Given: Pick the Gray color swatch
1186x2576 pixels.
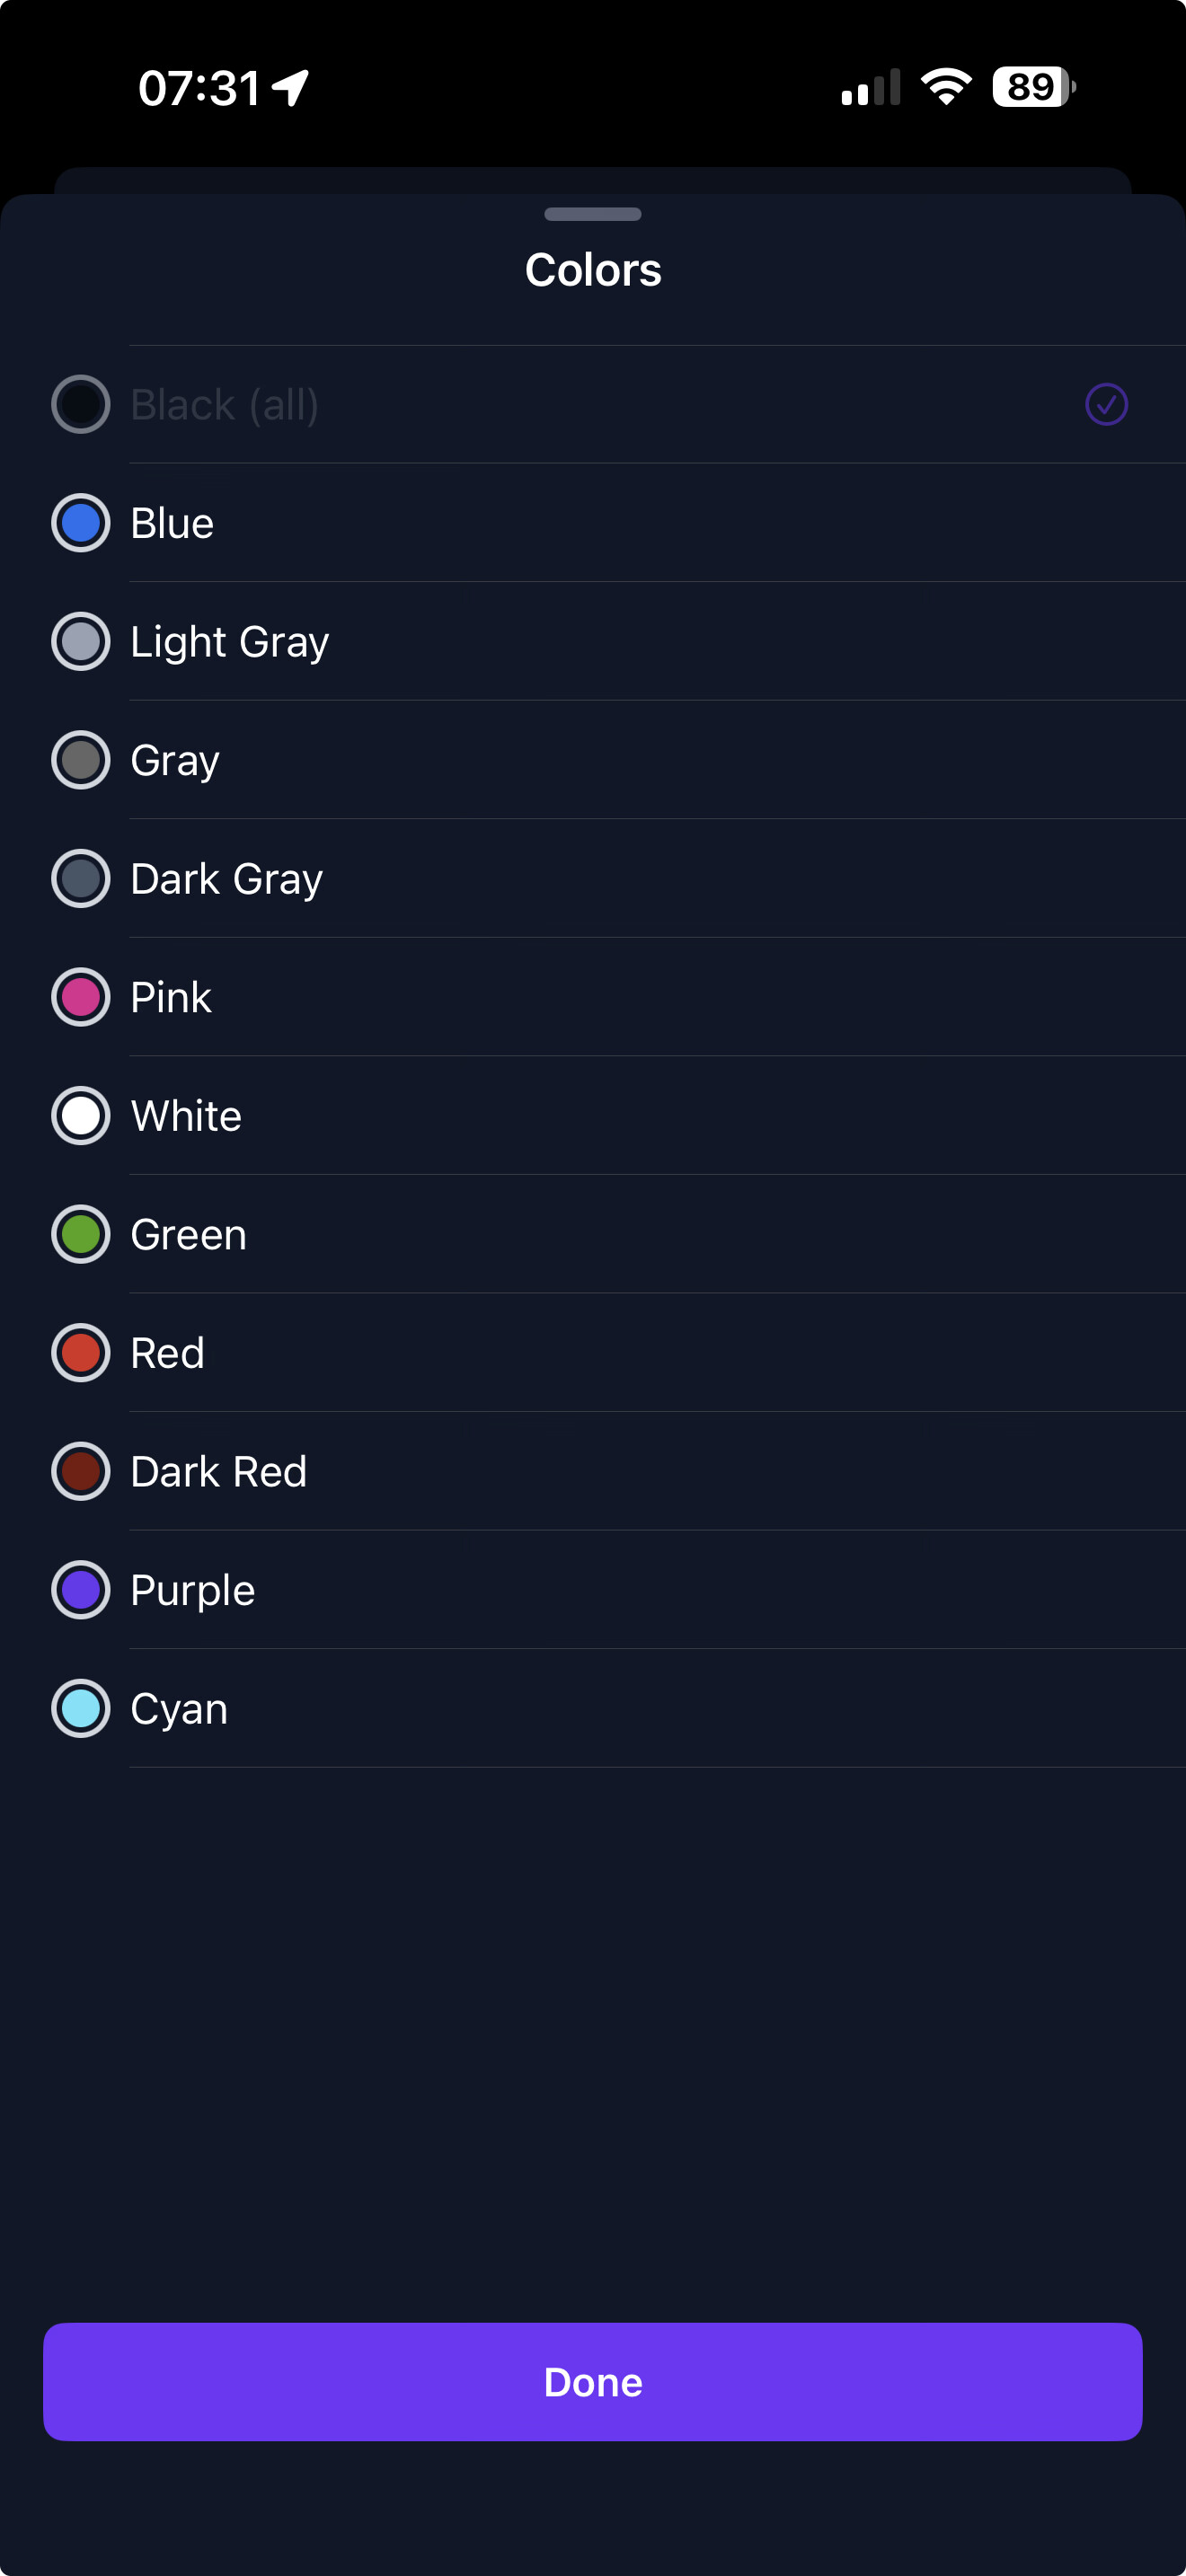Looking at the screenshot, I should click(x=81, y=760).
